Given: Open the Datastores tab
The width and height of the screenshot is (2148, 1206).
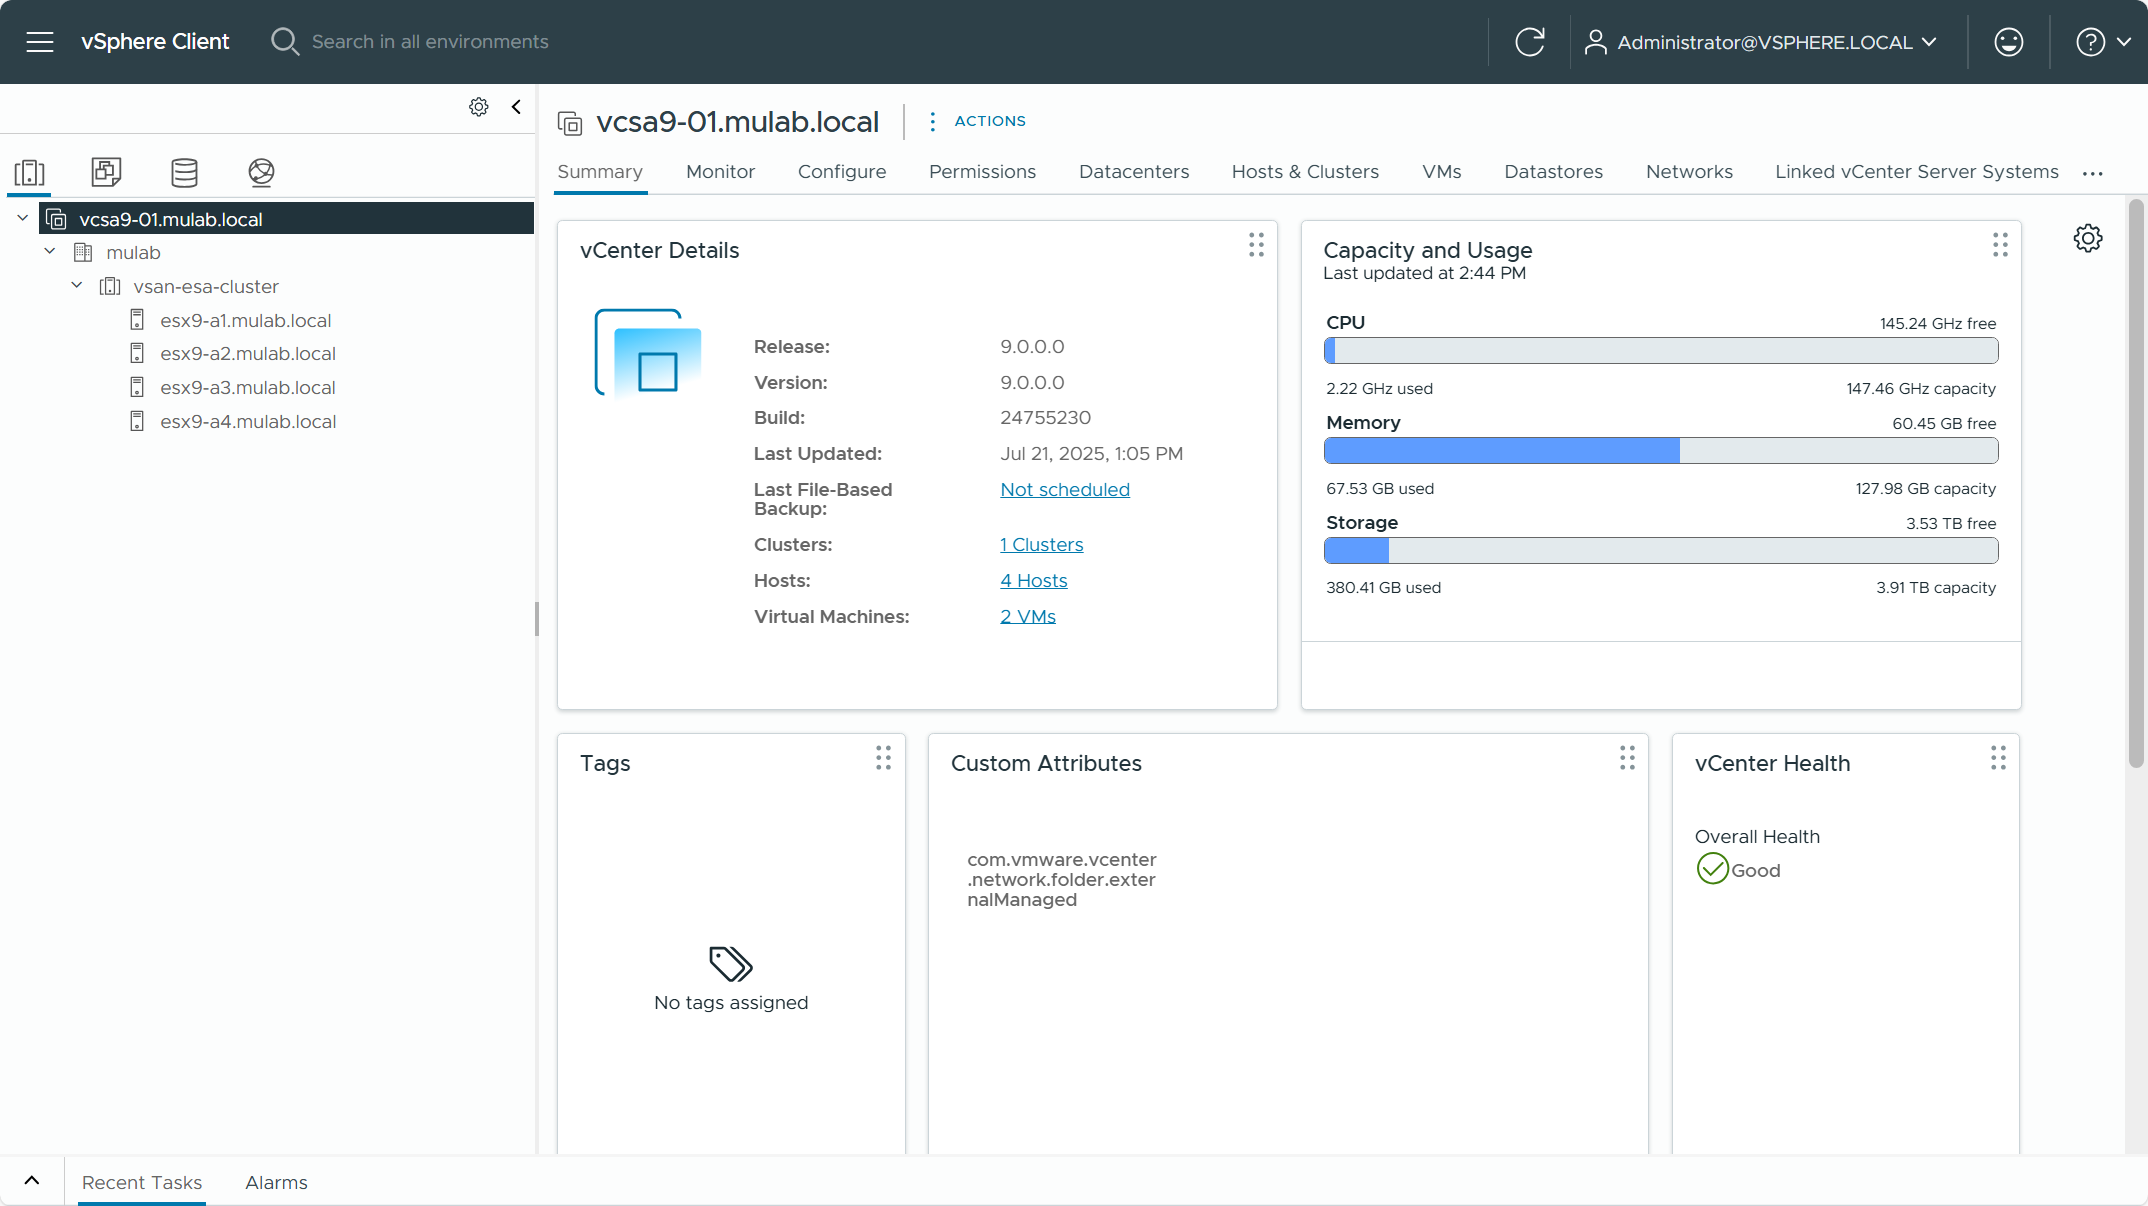Looking at the screenshot, I should coord(1553,172).
